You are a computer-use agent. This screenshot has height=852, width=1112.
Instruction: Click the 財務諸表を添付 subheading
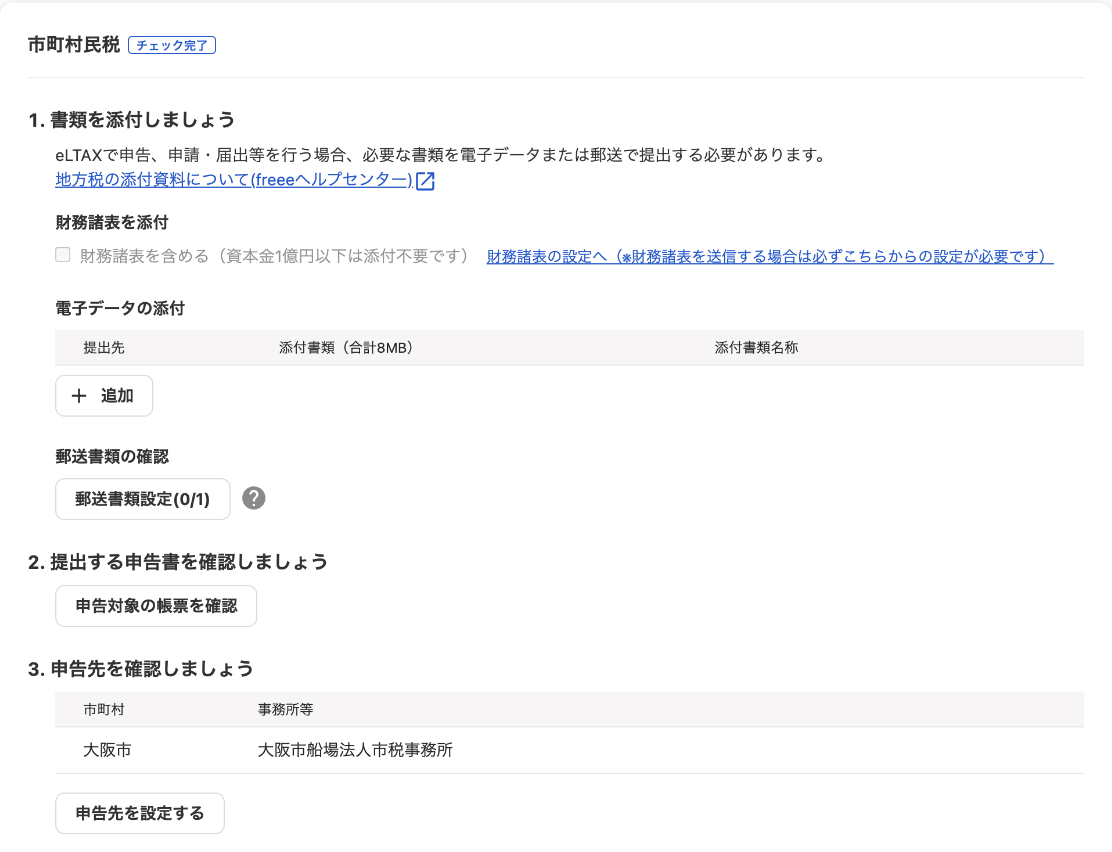(x=112, y=223)
